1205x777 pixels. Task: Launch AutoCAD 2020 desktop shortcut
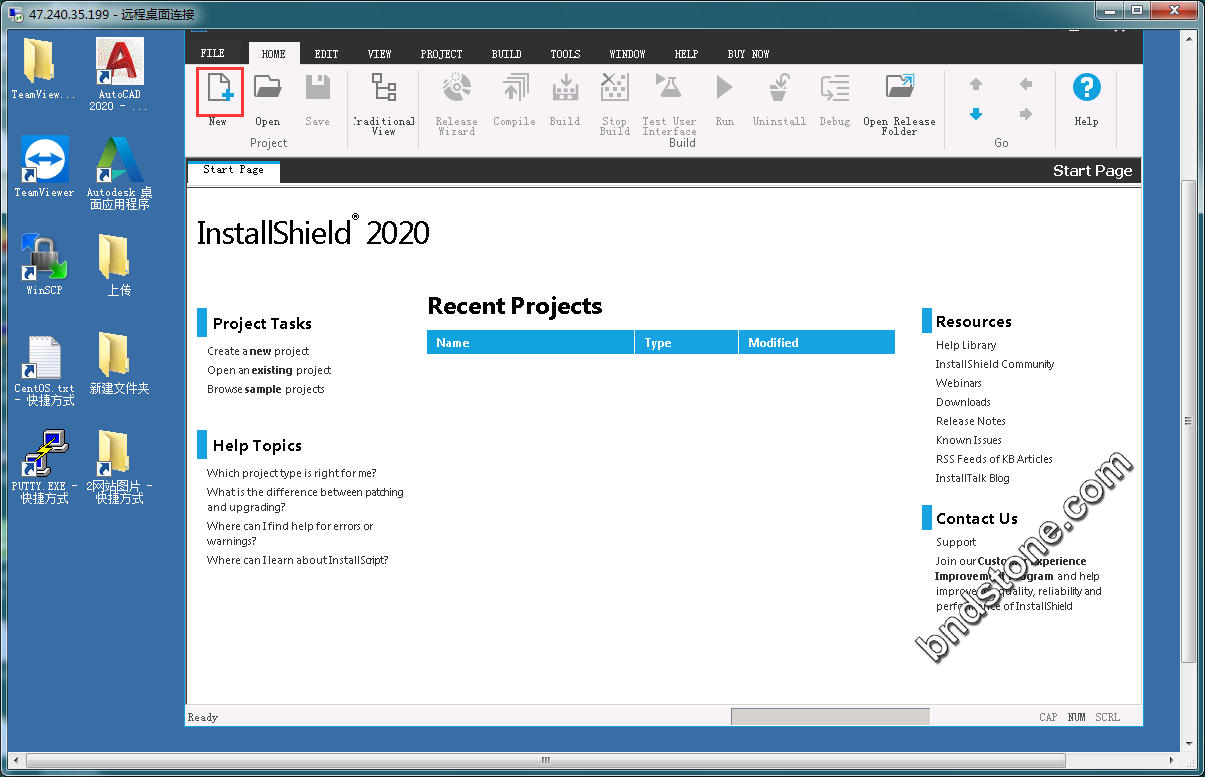[119, 72]
